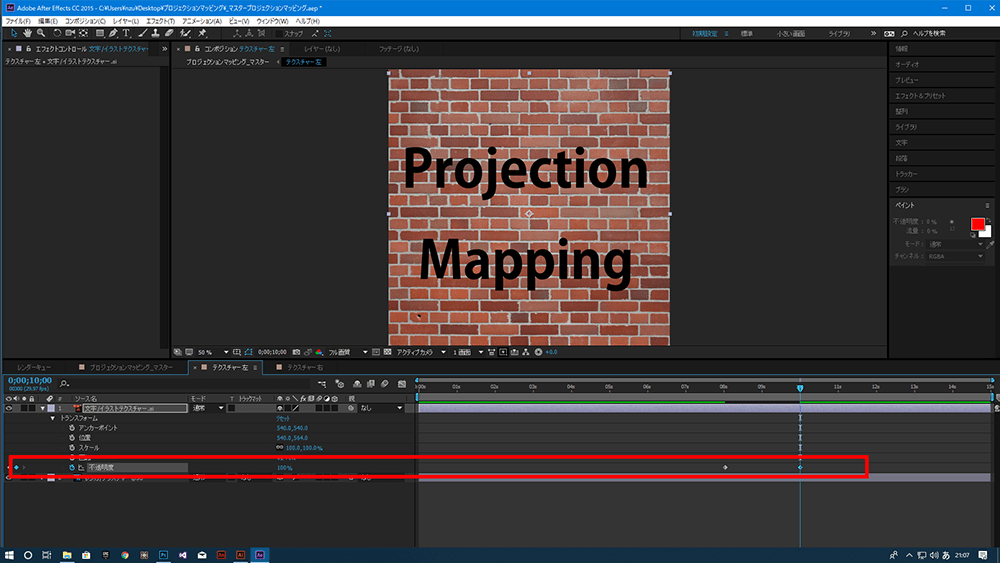Open the timeline composition mini-flowchart icon
Screen dimensions: 1000x563
(x=322, y=384)
